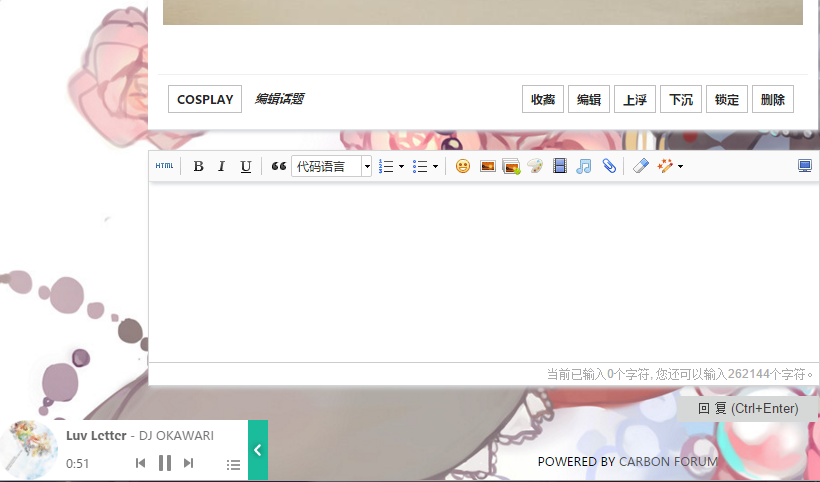
Task: Open the Carbon Forum link
Action: [x=668, y=462]
